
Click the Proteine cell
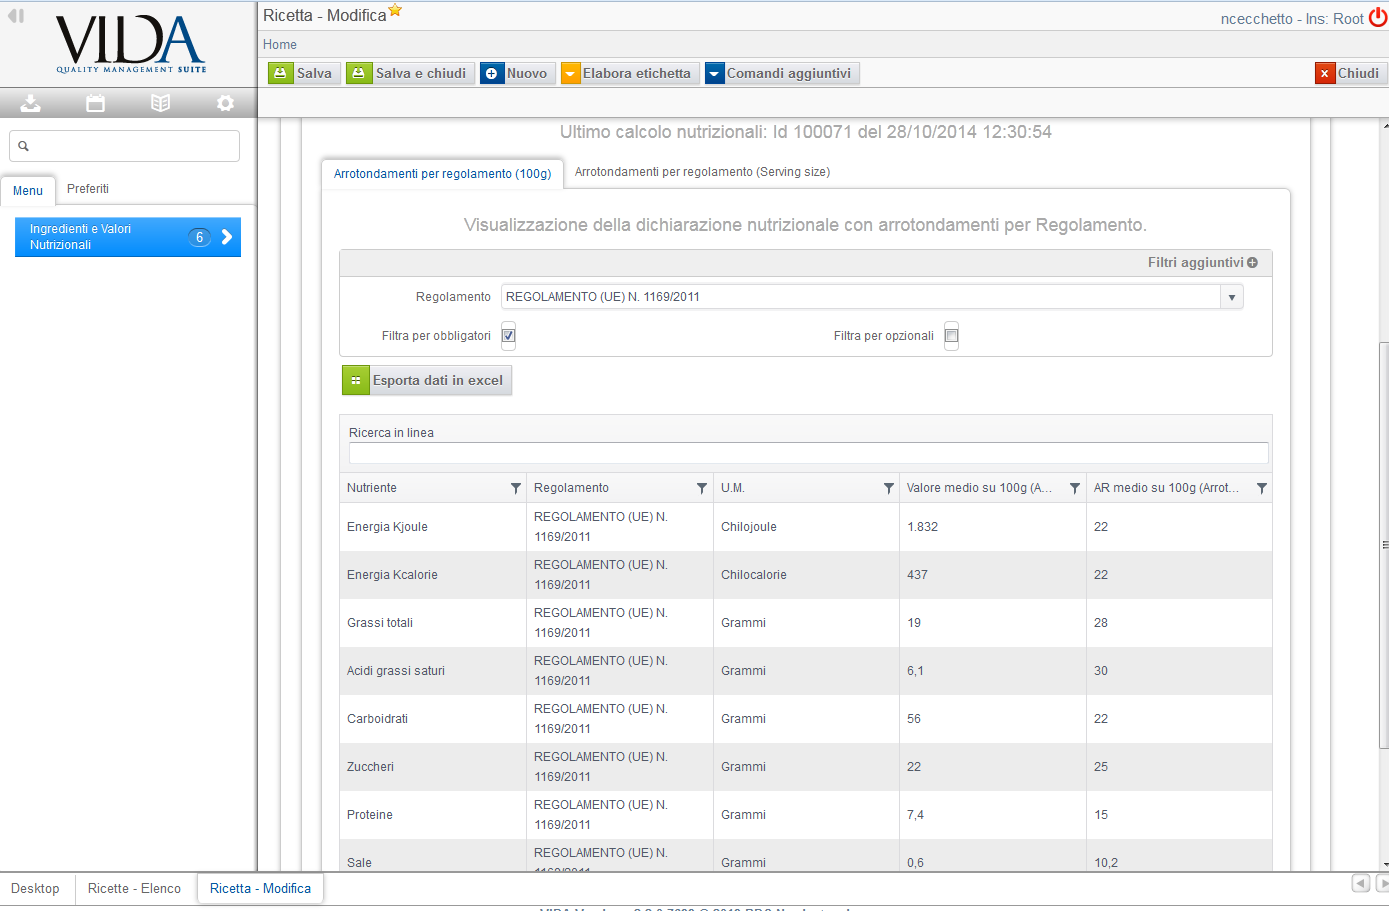click(x=433, y=815)
